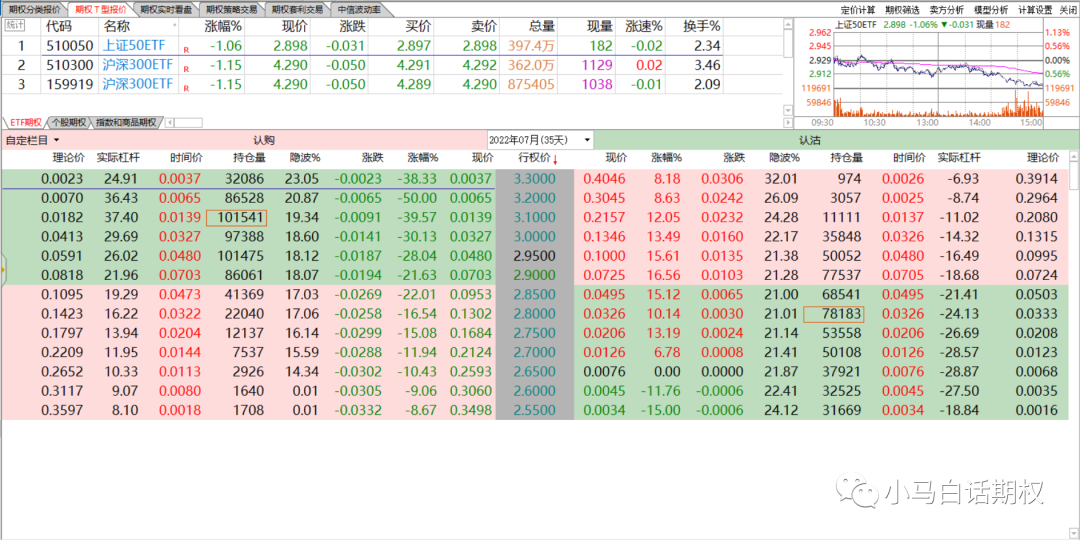Click the 关闭 button at top right
Screen dimensions: 1080x540
(x=1068, y=9)
